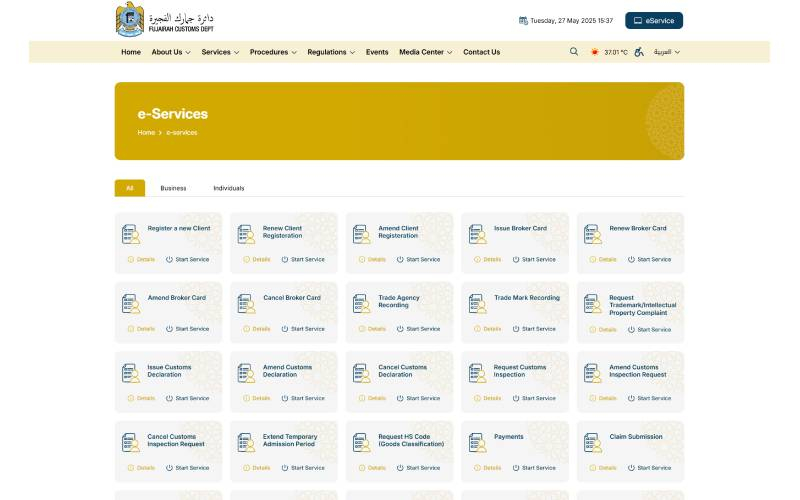Click the Renew Client Registration document icon
Image resolution: width=800 pixels, height=500 pixels.
click(246, 234)
